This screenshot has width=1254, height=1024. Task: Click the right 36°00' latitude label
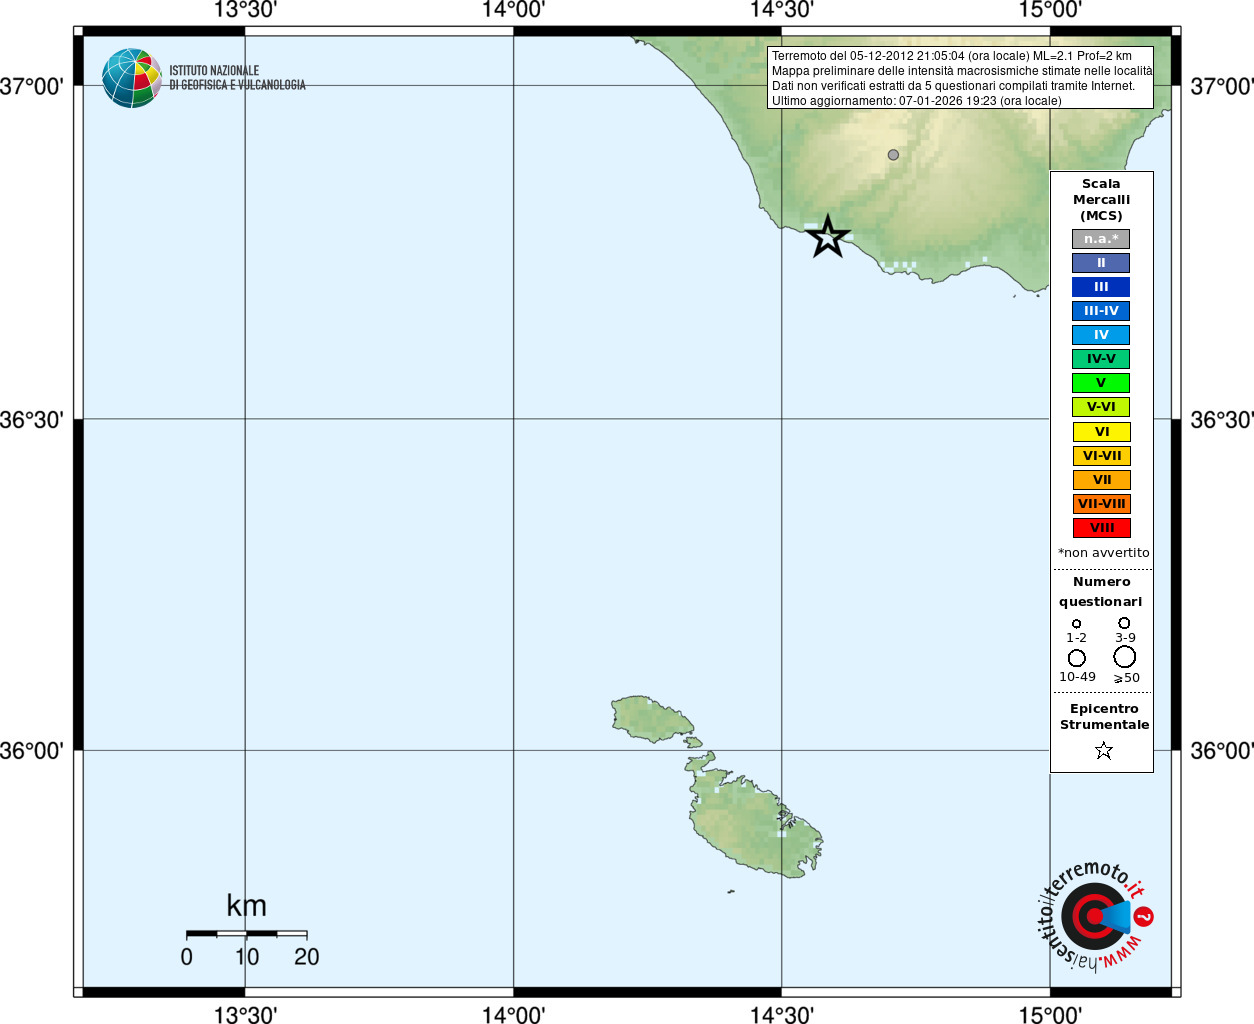[1222, 751]
